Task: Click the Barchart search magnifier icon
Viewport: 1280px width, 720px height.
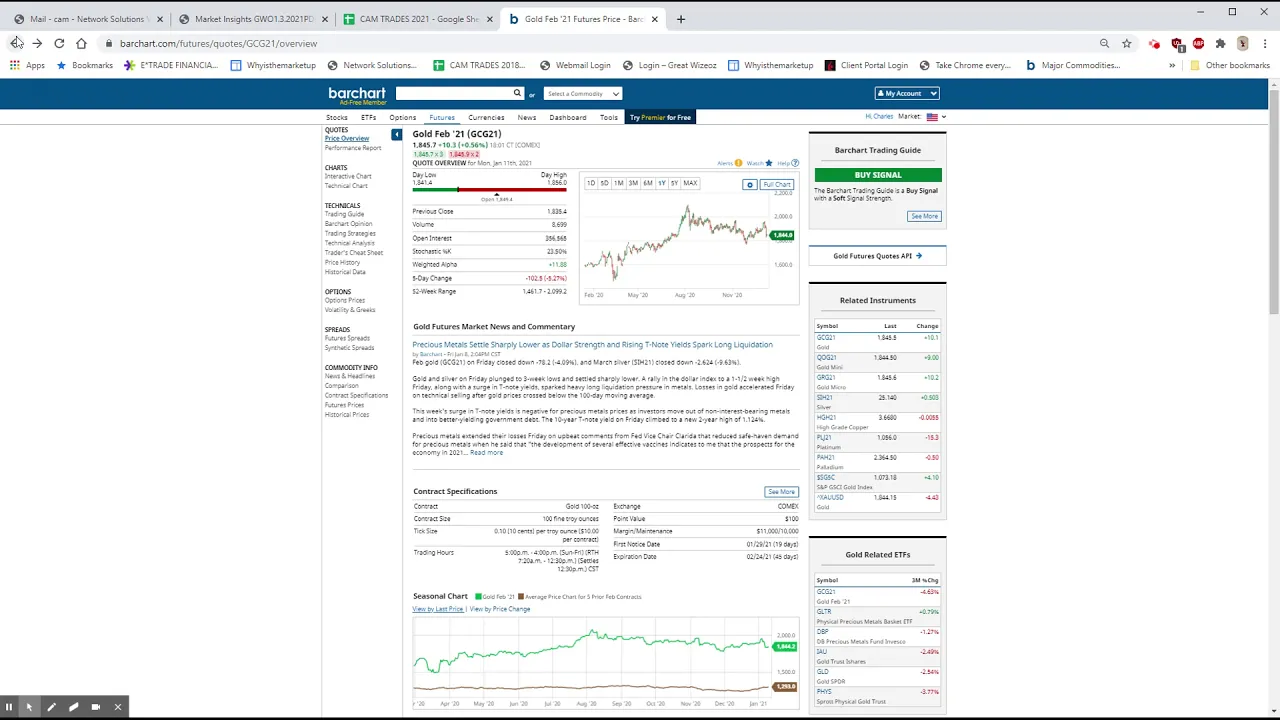Action: 517,93
